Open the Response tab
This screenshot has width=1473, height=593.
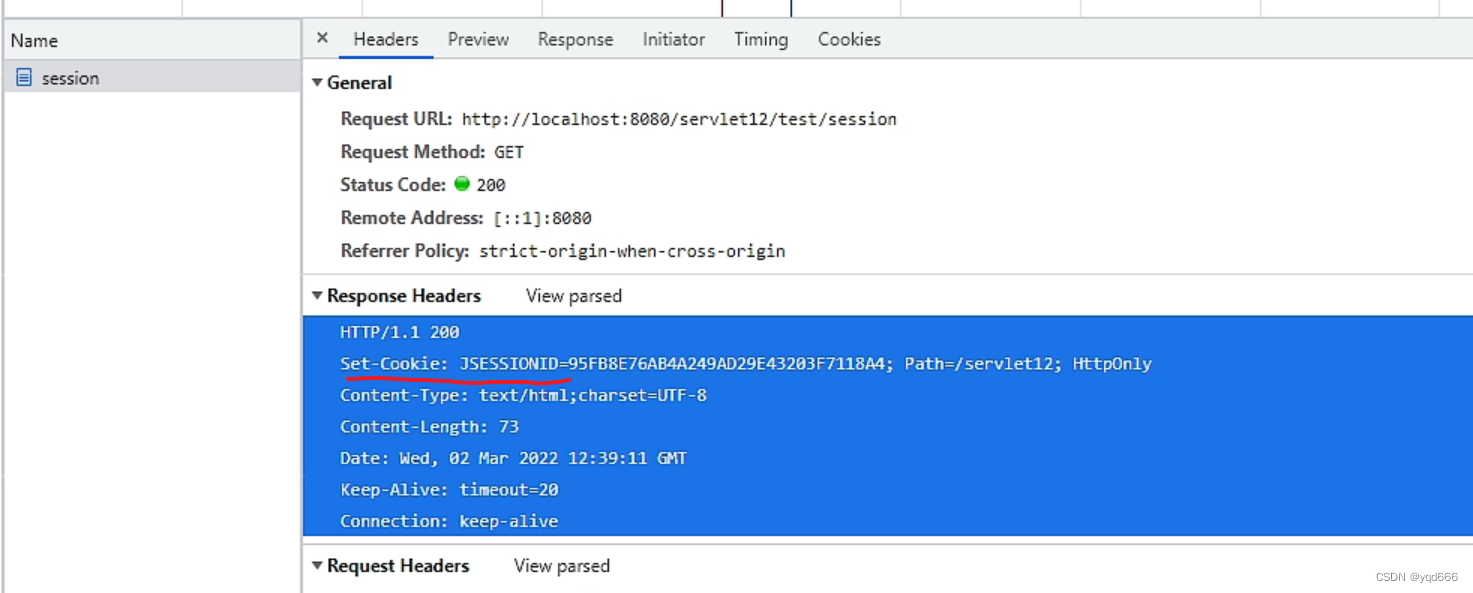click(x=575, y=39)
